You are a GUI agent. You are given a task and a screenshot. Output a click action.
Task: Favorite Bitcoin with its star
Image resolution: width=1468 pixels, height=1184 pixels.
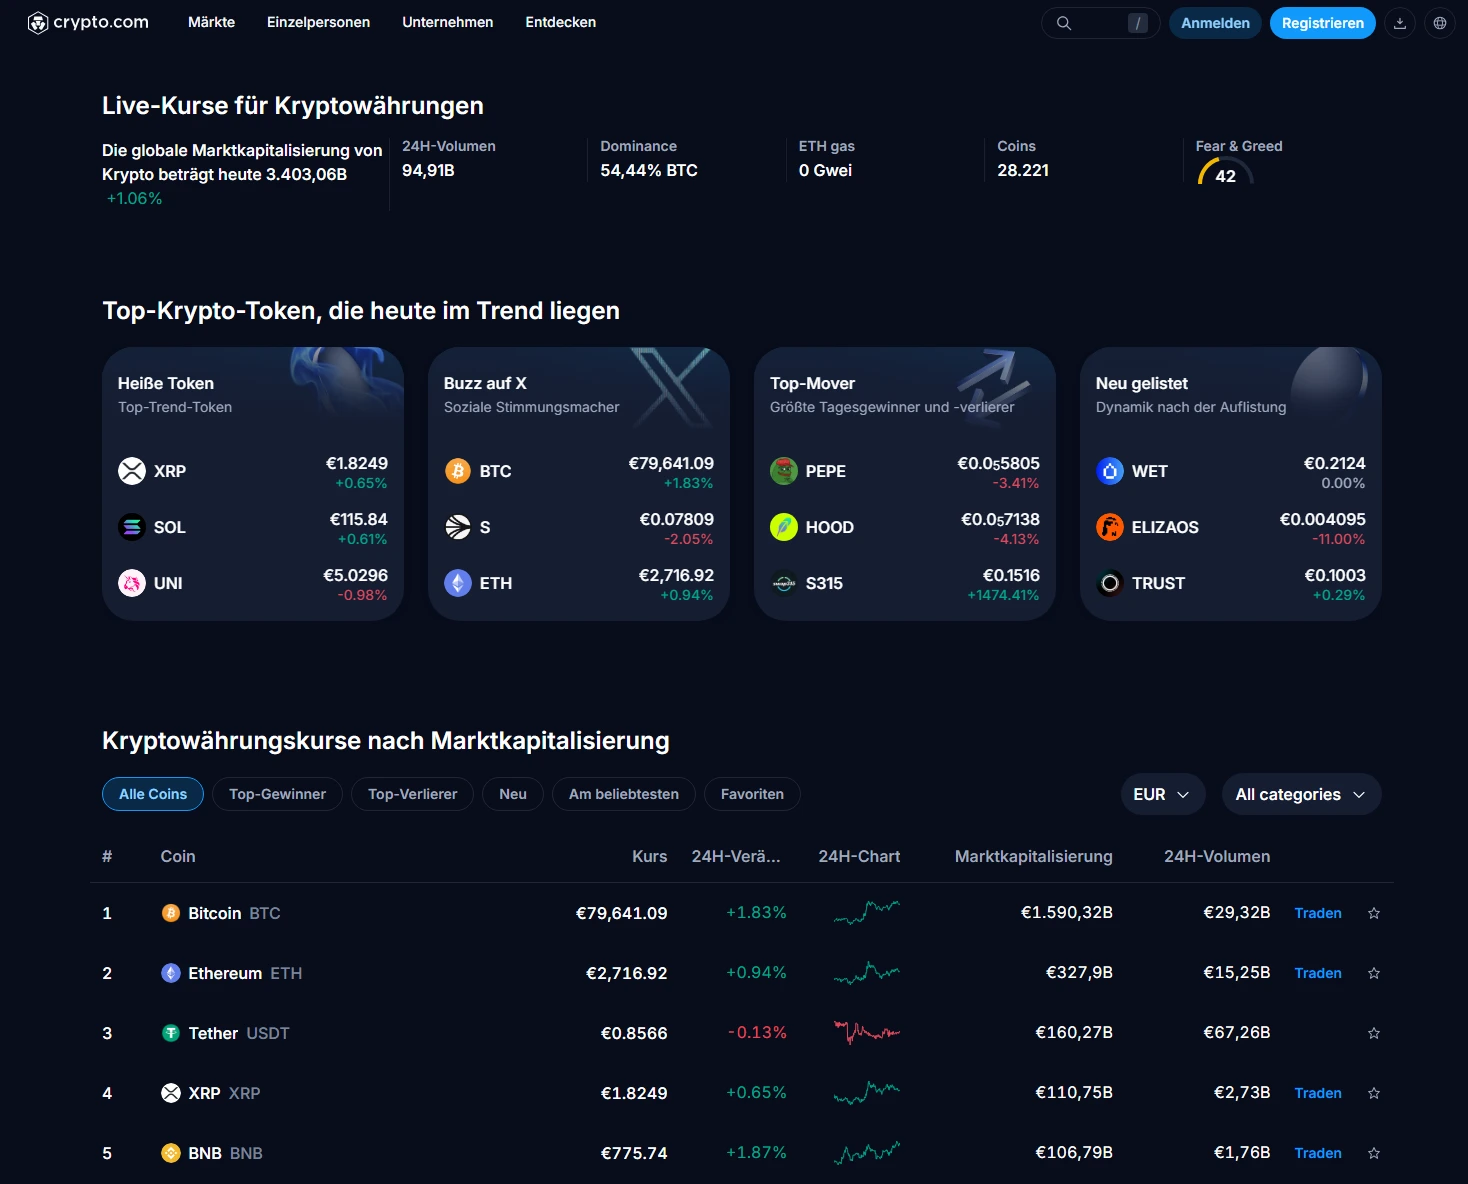[1374, 913]
